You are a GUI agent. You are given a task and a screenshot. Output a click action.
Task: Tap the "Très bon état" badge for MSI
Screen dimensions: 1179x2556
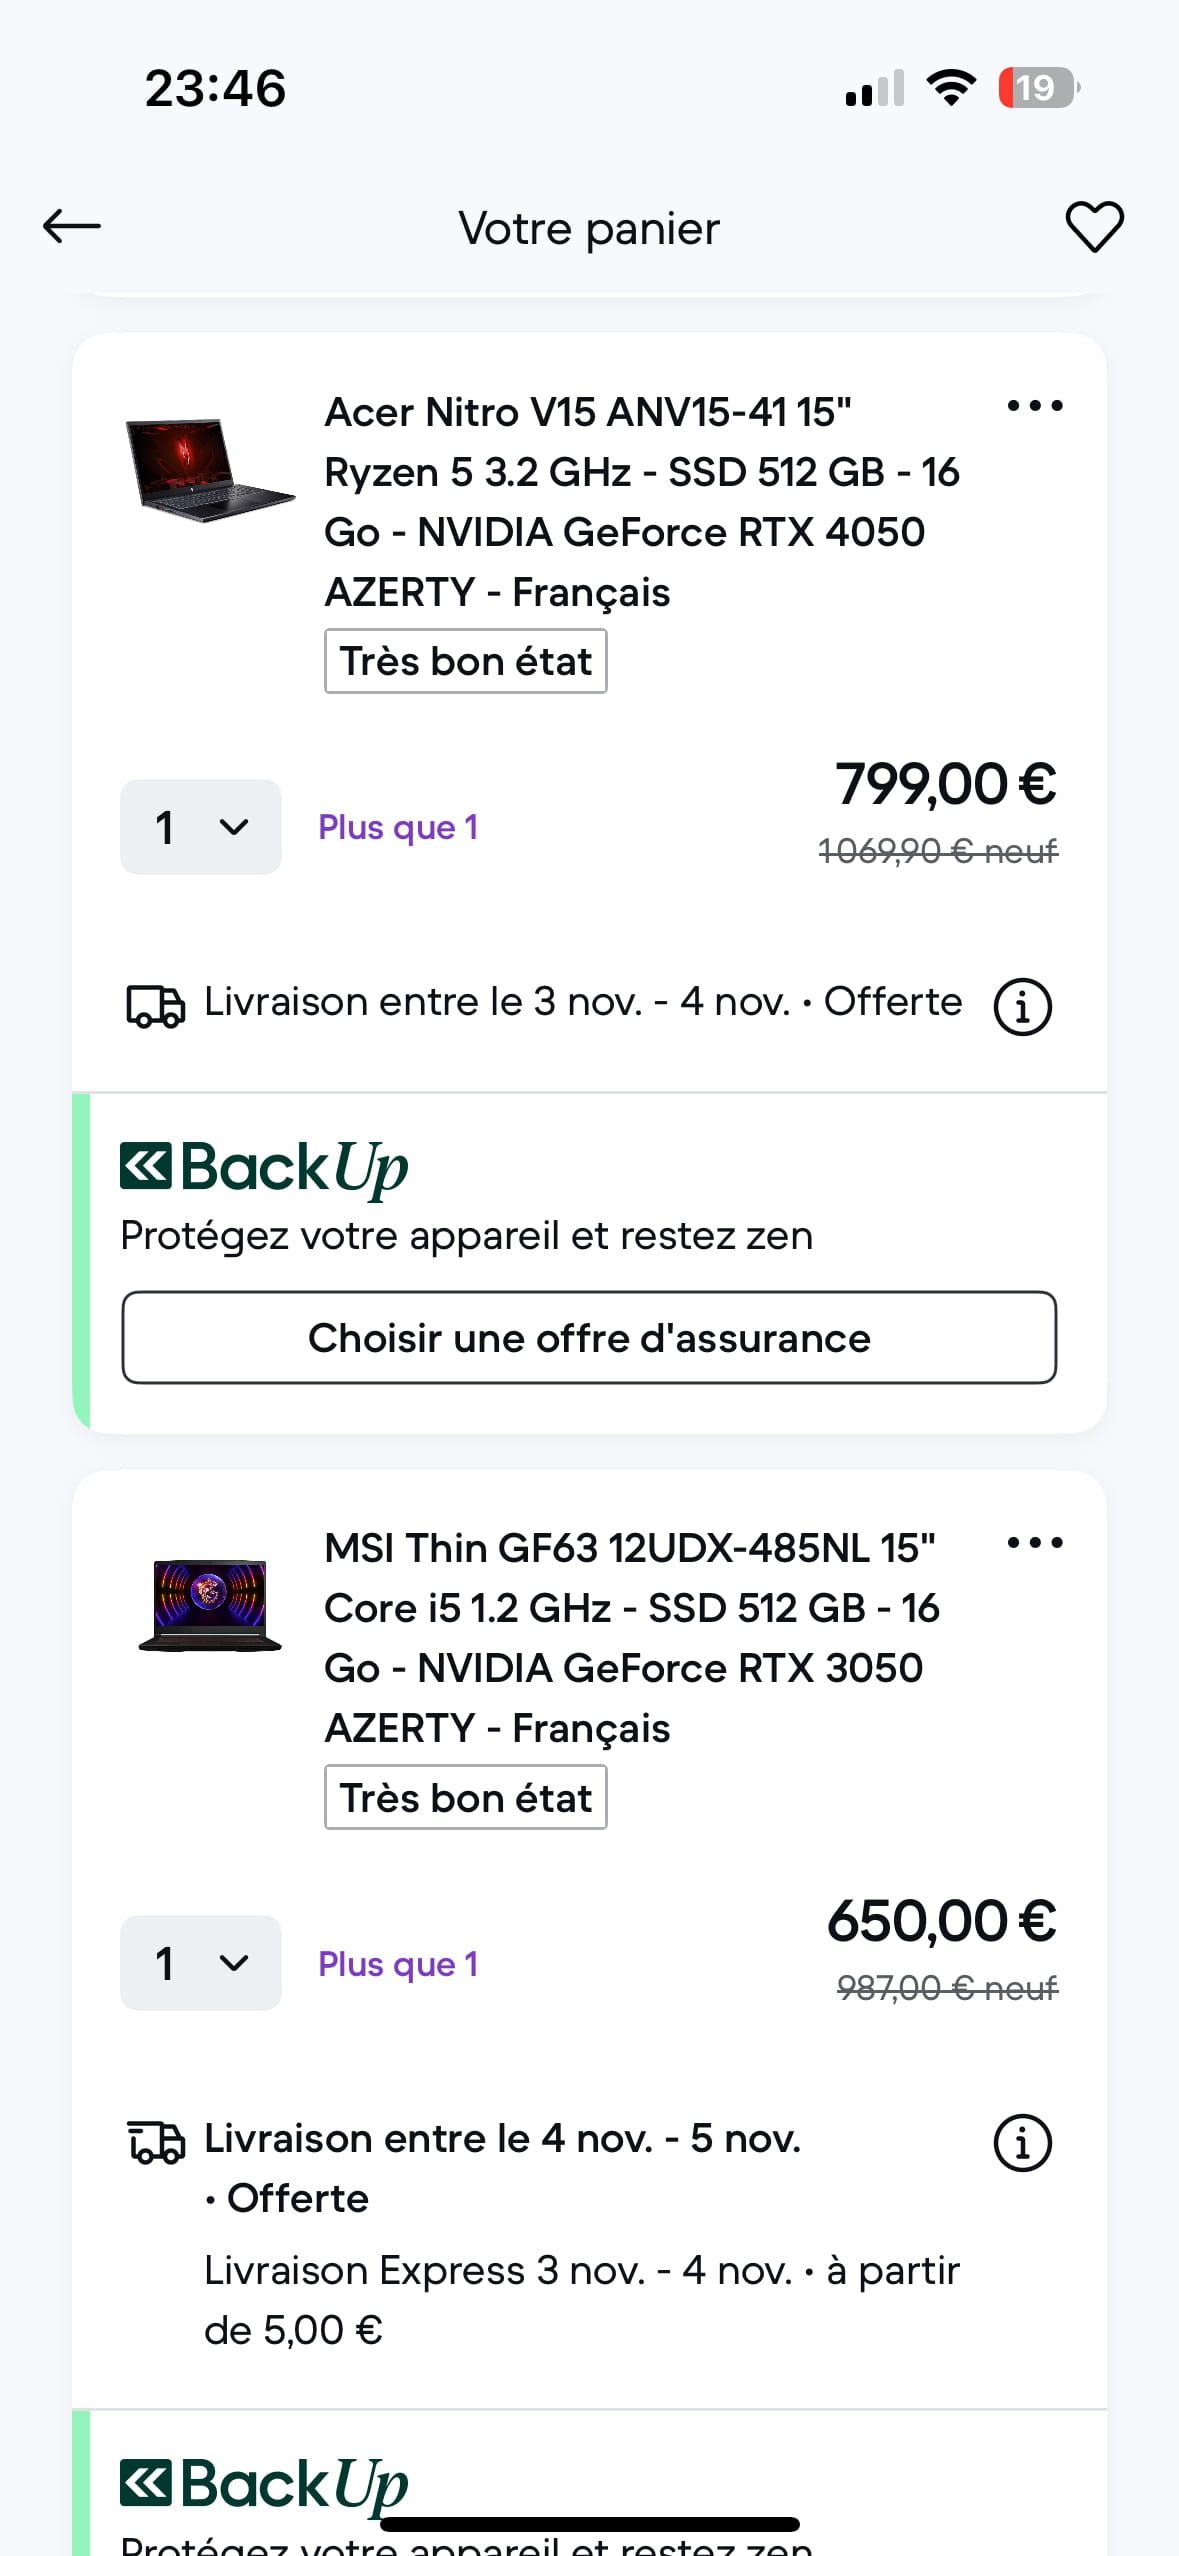466,1798
